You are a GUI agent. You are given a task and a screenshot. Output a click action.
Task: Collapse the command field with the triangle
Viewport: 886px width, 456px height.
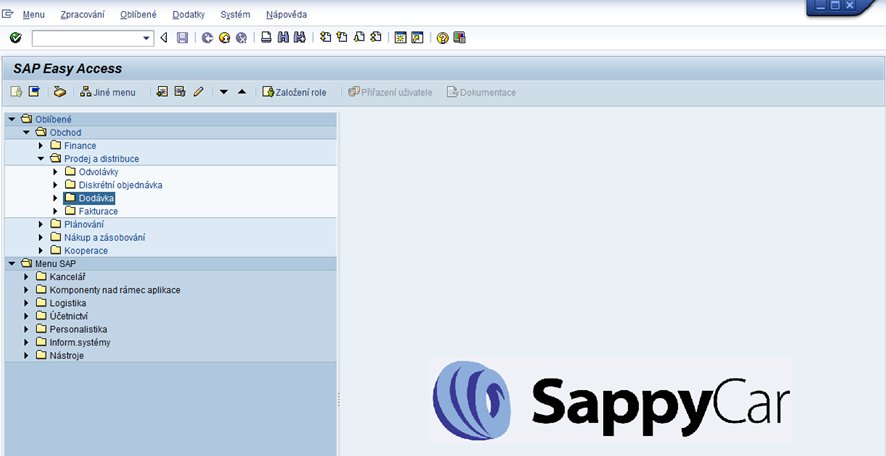point(164,38)
